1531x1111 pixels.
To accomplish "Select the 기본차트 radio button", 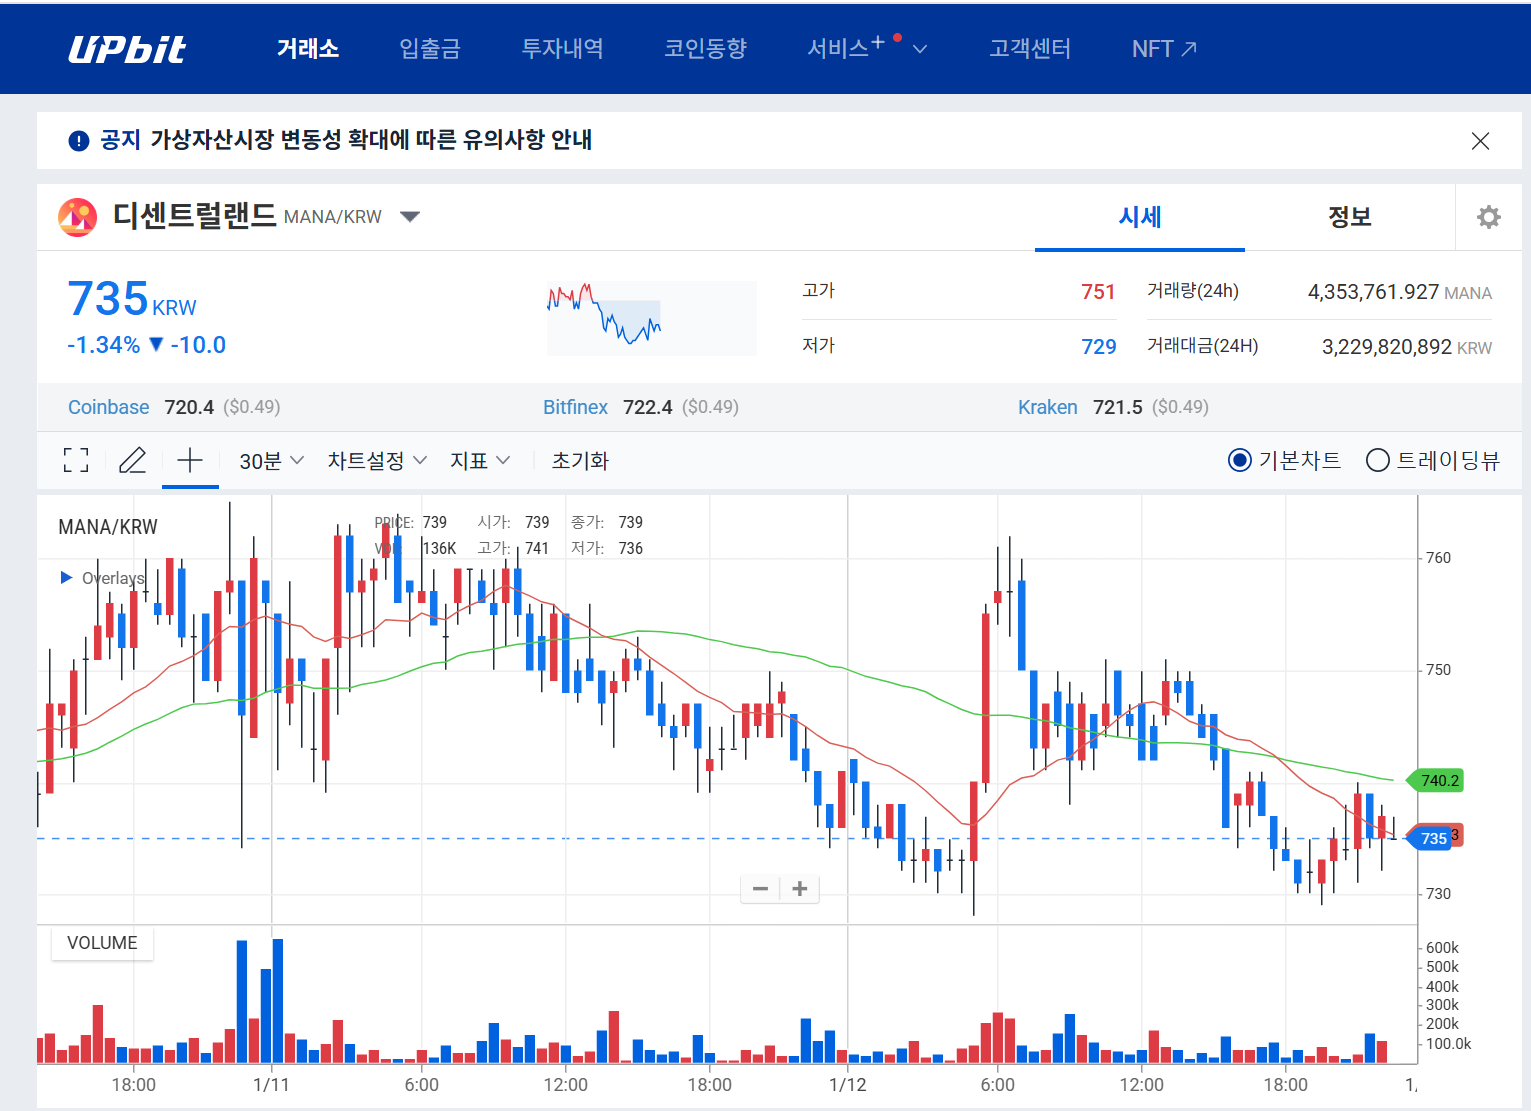I will coord(1240,460).
